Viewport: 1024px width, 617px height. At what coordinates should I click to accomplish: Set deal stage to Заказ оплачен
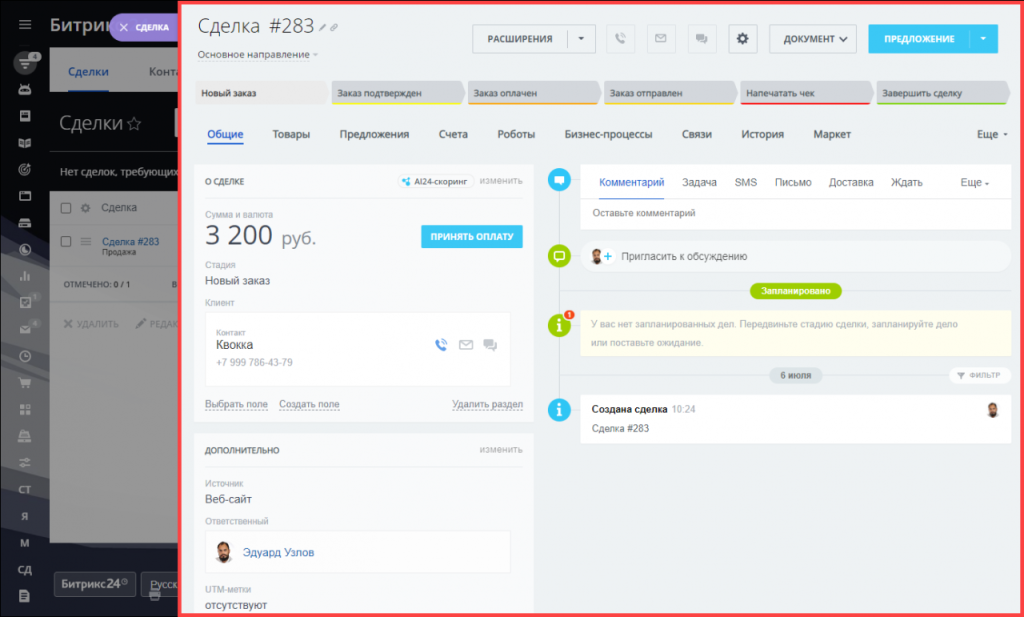click(533, 93)
